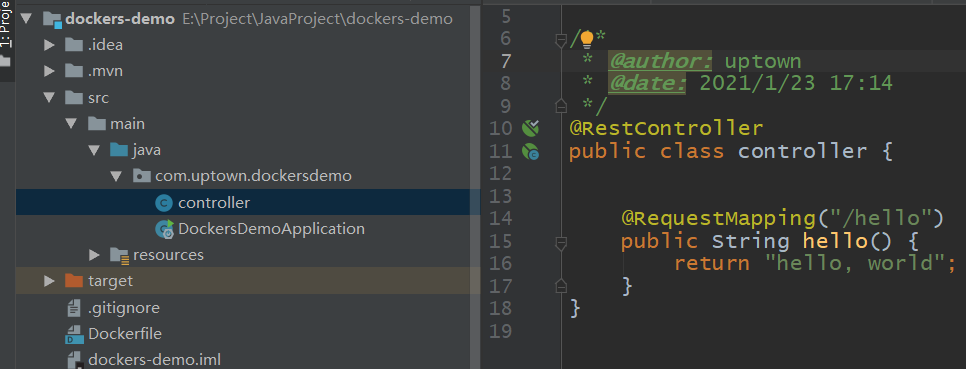Open the 1: Project tool window tab
This screenshot has height=369, width=966.
coord(6,25)
